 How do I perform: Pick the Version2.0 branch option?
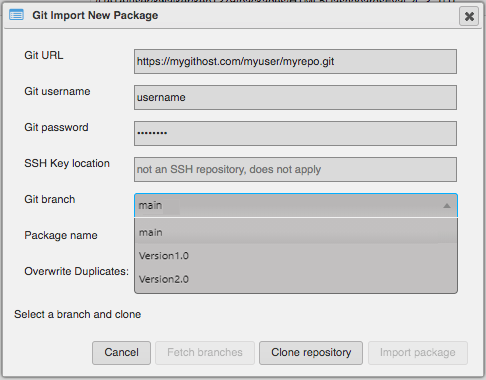(x=296, y=279)
